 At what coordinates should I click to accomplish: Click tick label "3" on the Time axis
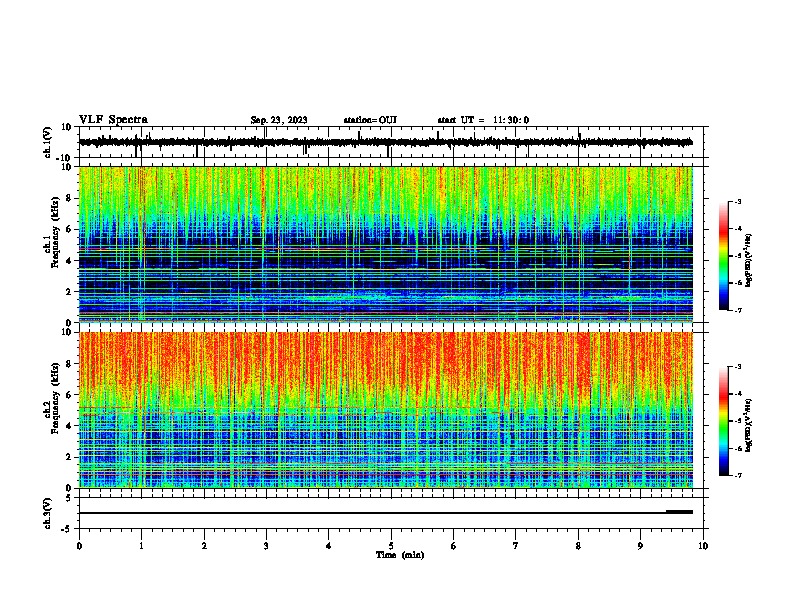point(266,546)
